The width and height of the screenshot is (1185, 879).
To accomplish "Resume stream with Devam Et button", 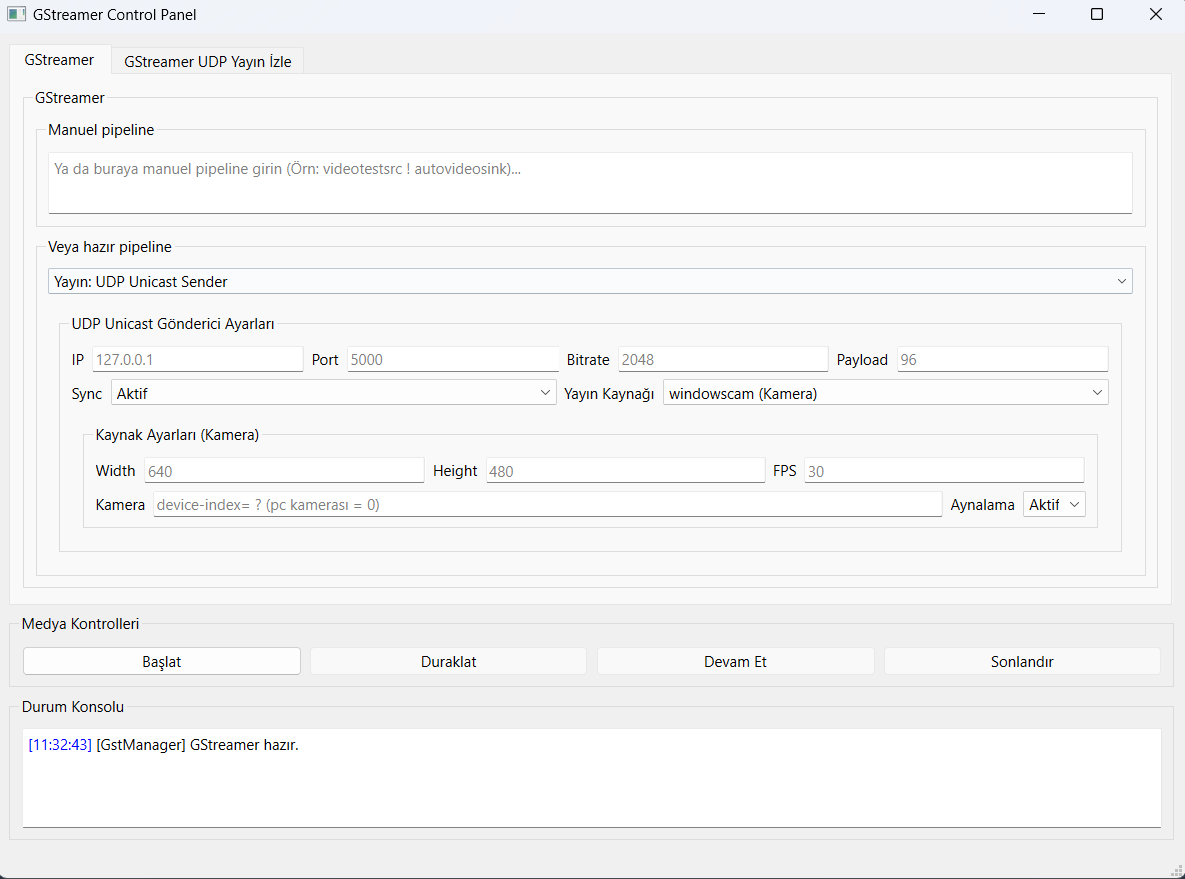I will (x=735, y=661).
